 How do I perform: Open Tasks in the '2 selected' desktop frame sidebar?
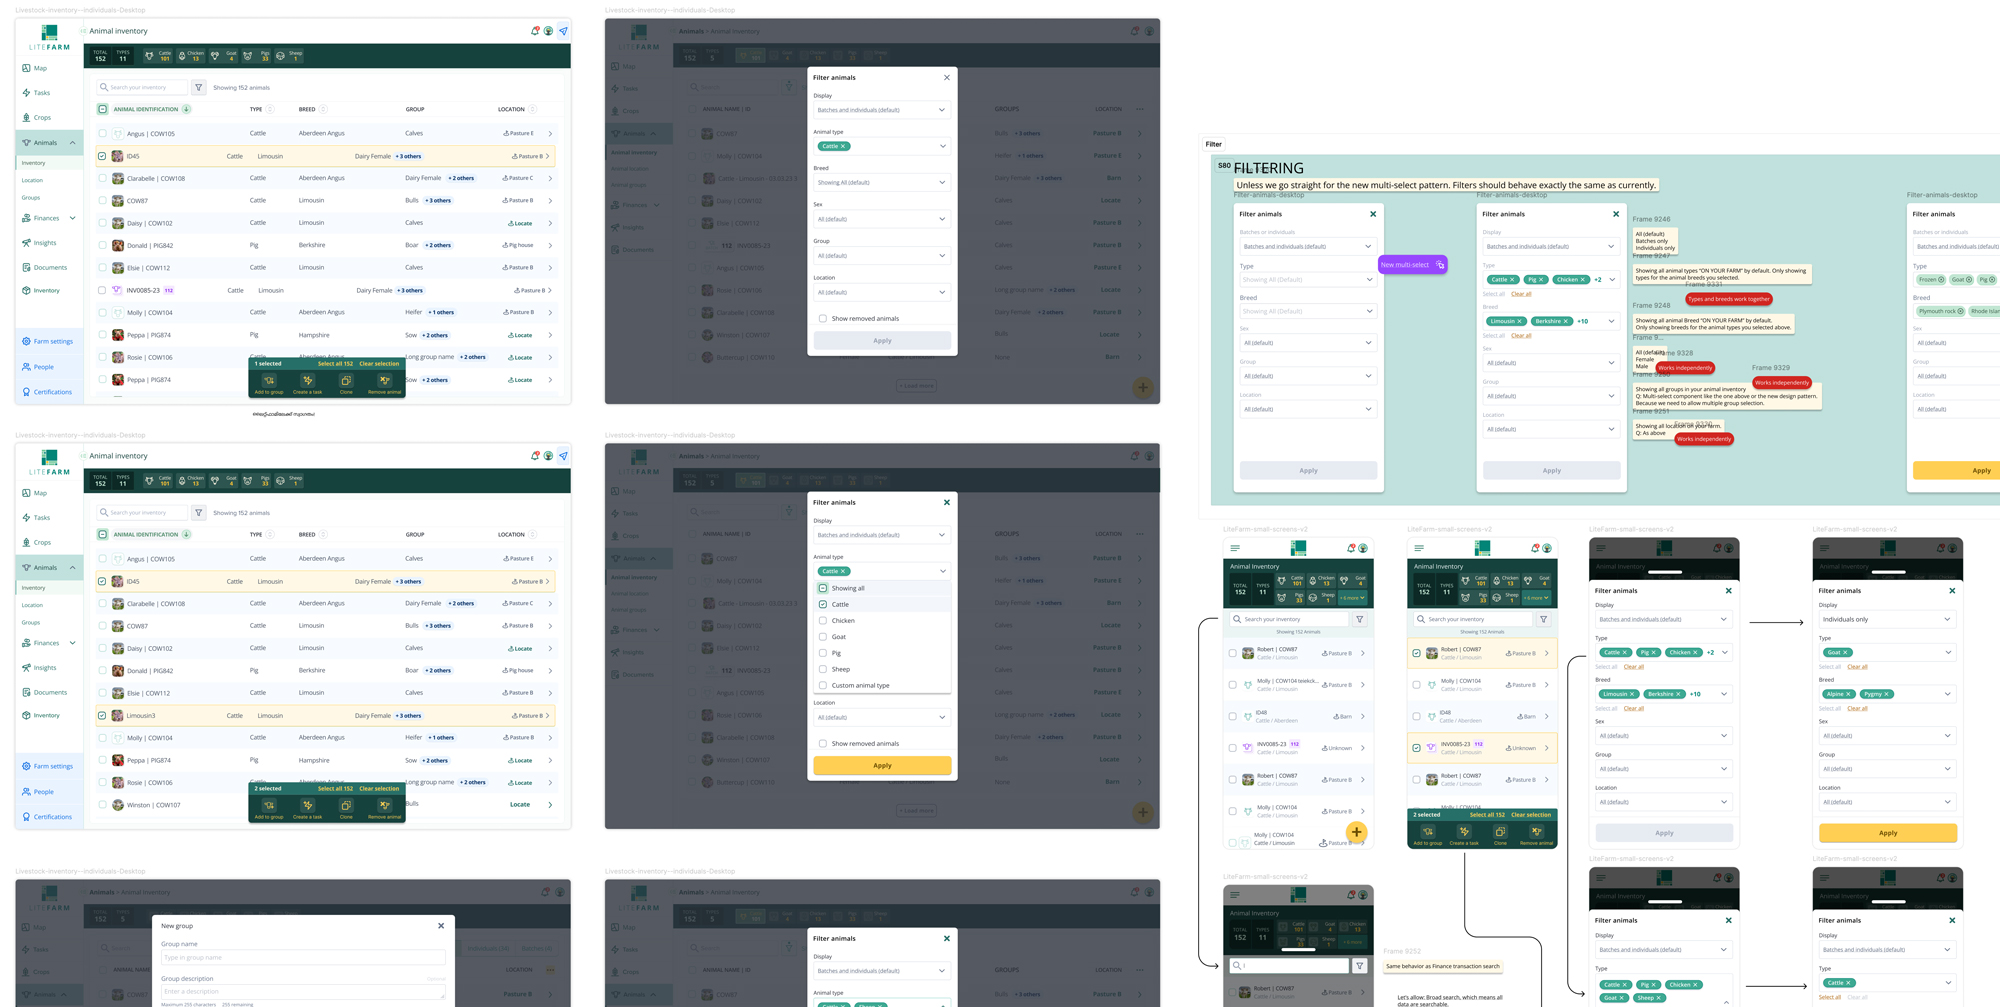(36, 518)
